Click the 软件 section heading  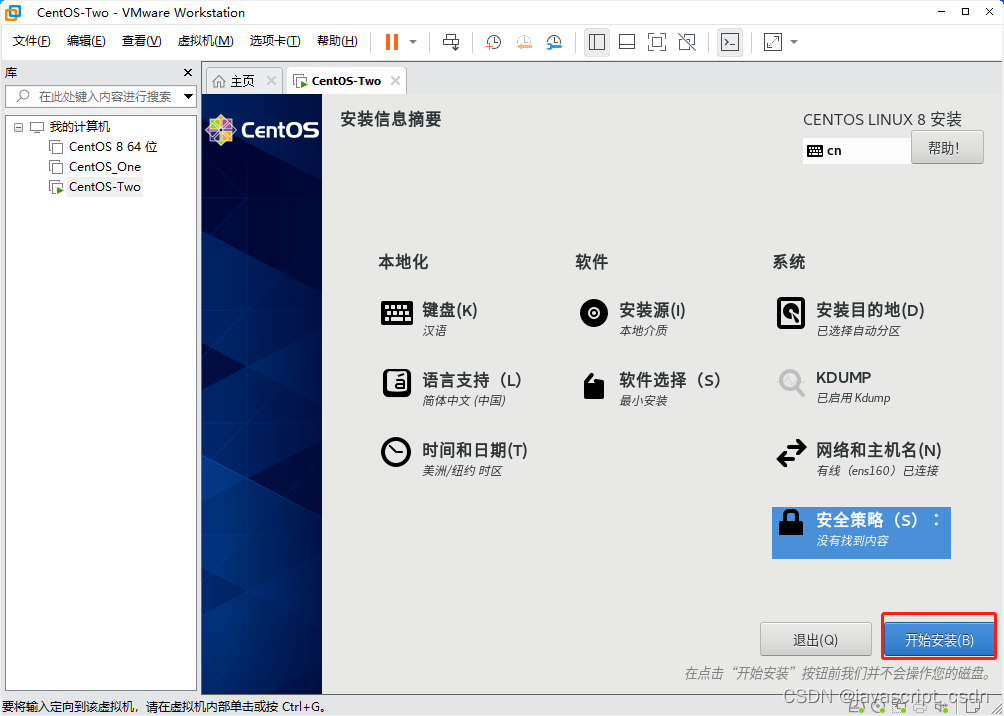click(x=592, y=262)
